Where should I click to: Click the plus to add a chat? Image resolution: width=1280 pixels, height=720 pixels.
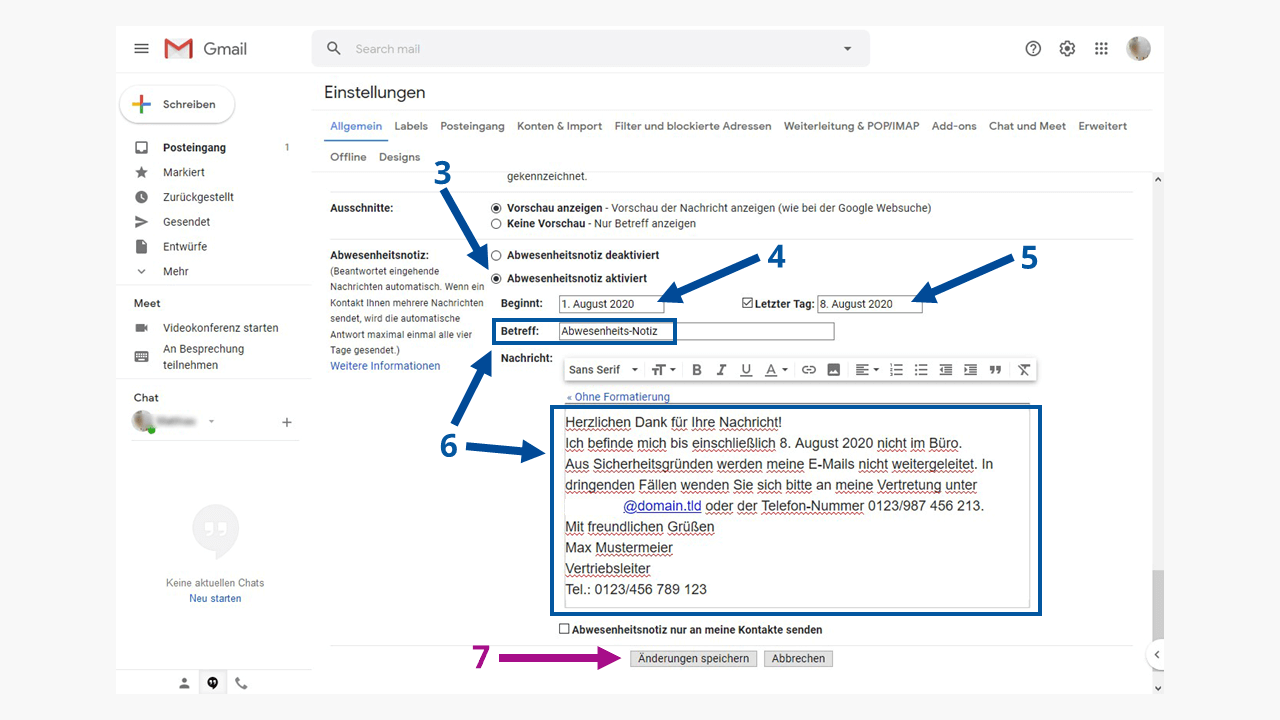[287, 423]
